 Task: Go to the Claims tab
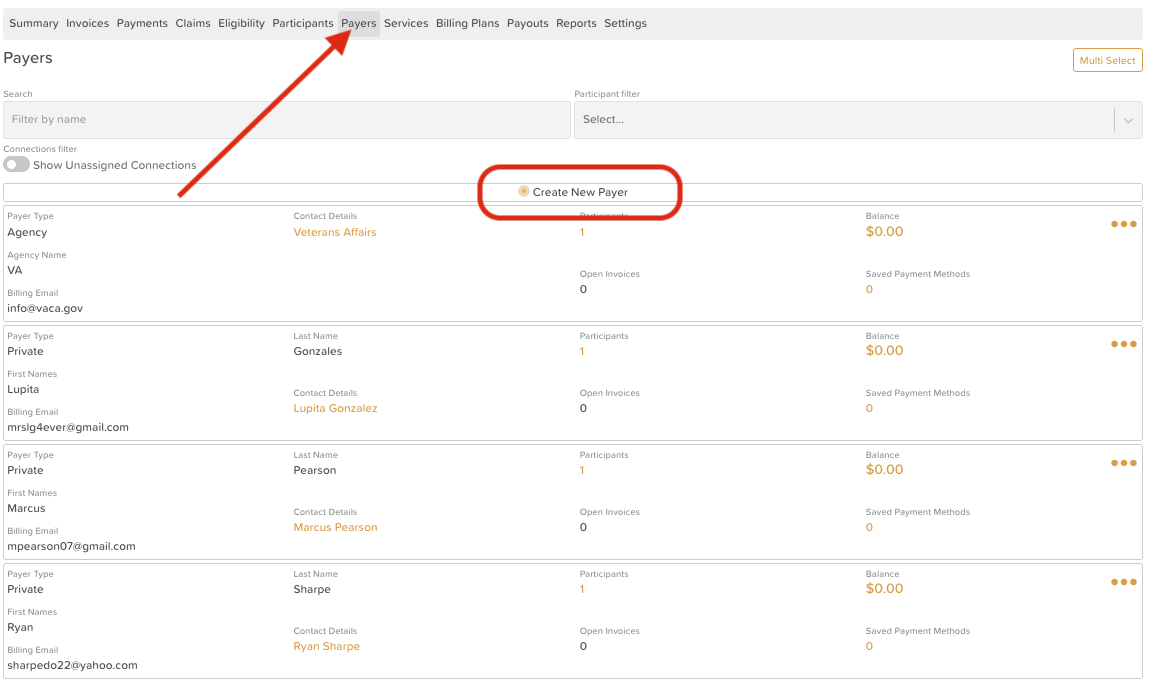[x=193, y=23]
